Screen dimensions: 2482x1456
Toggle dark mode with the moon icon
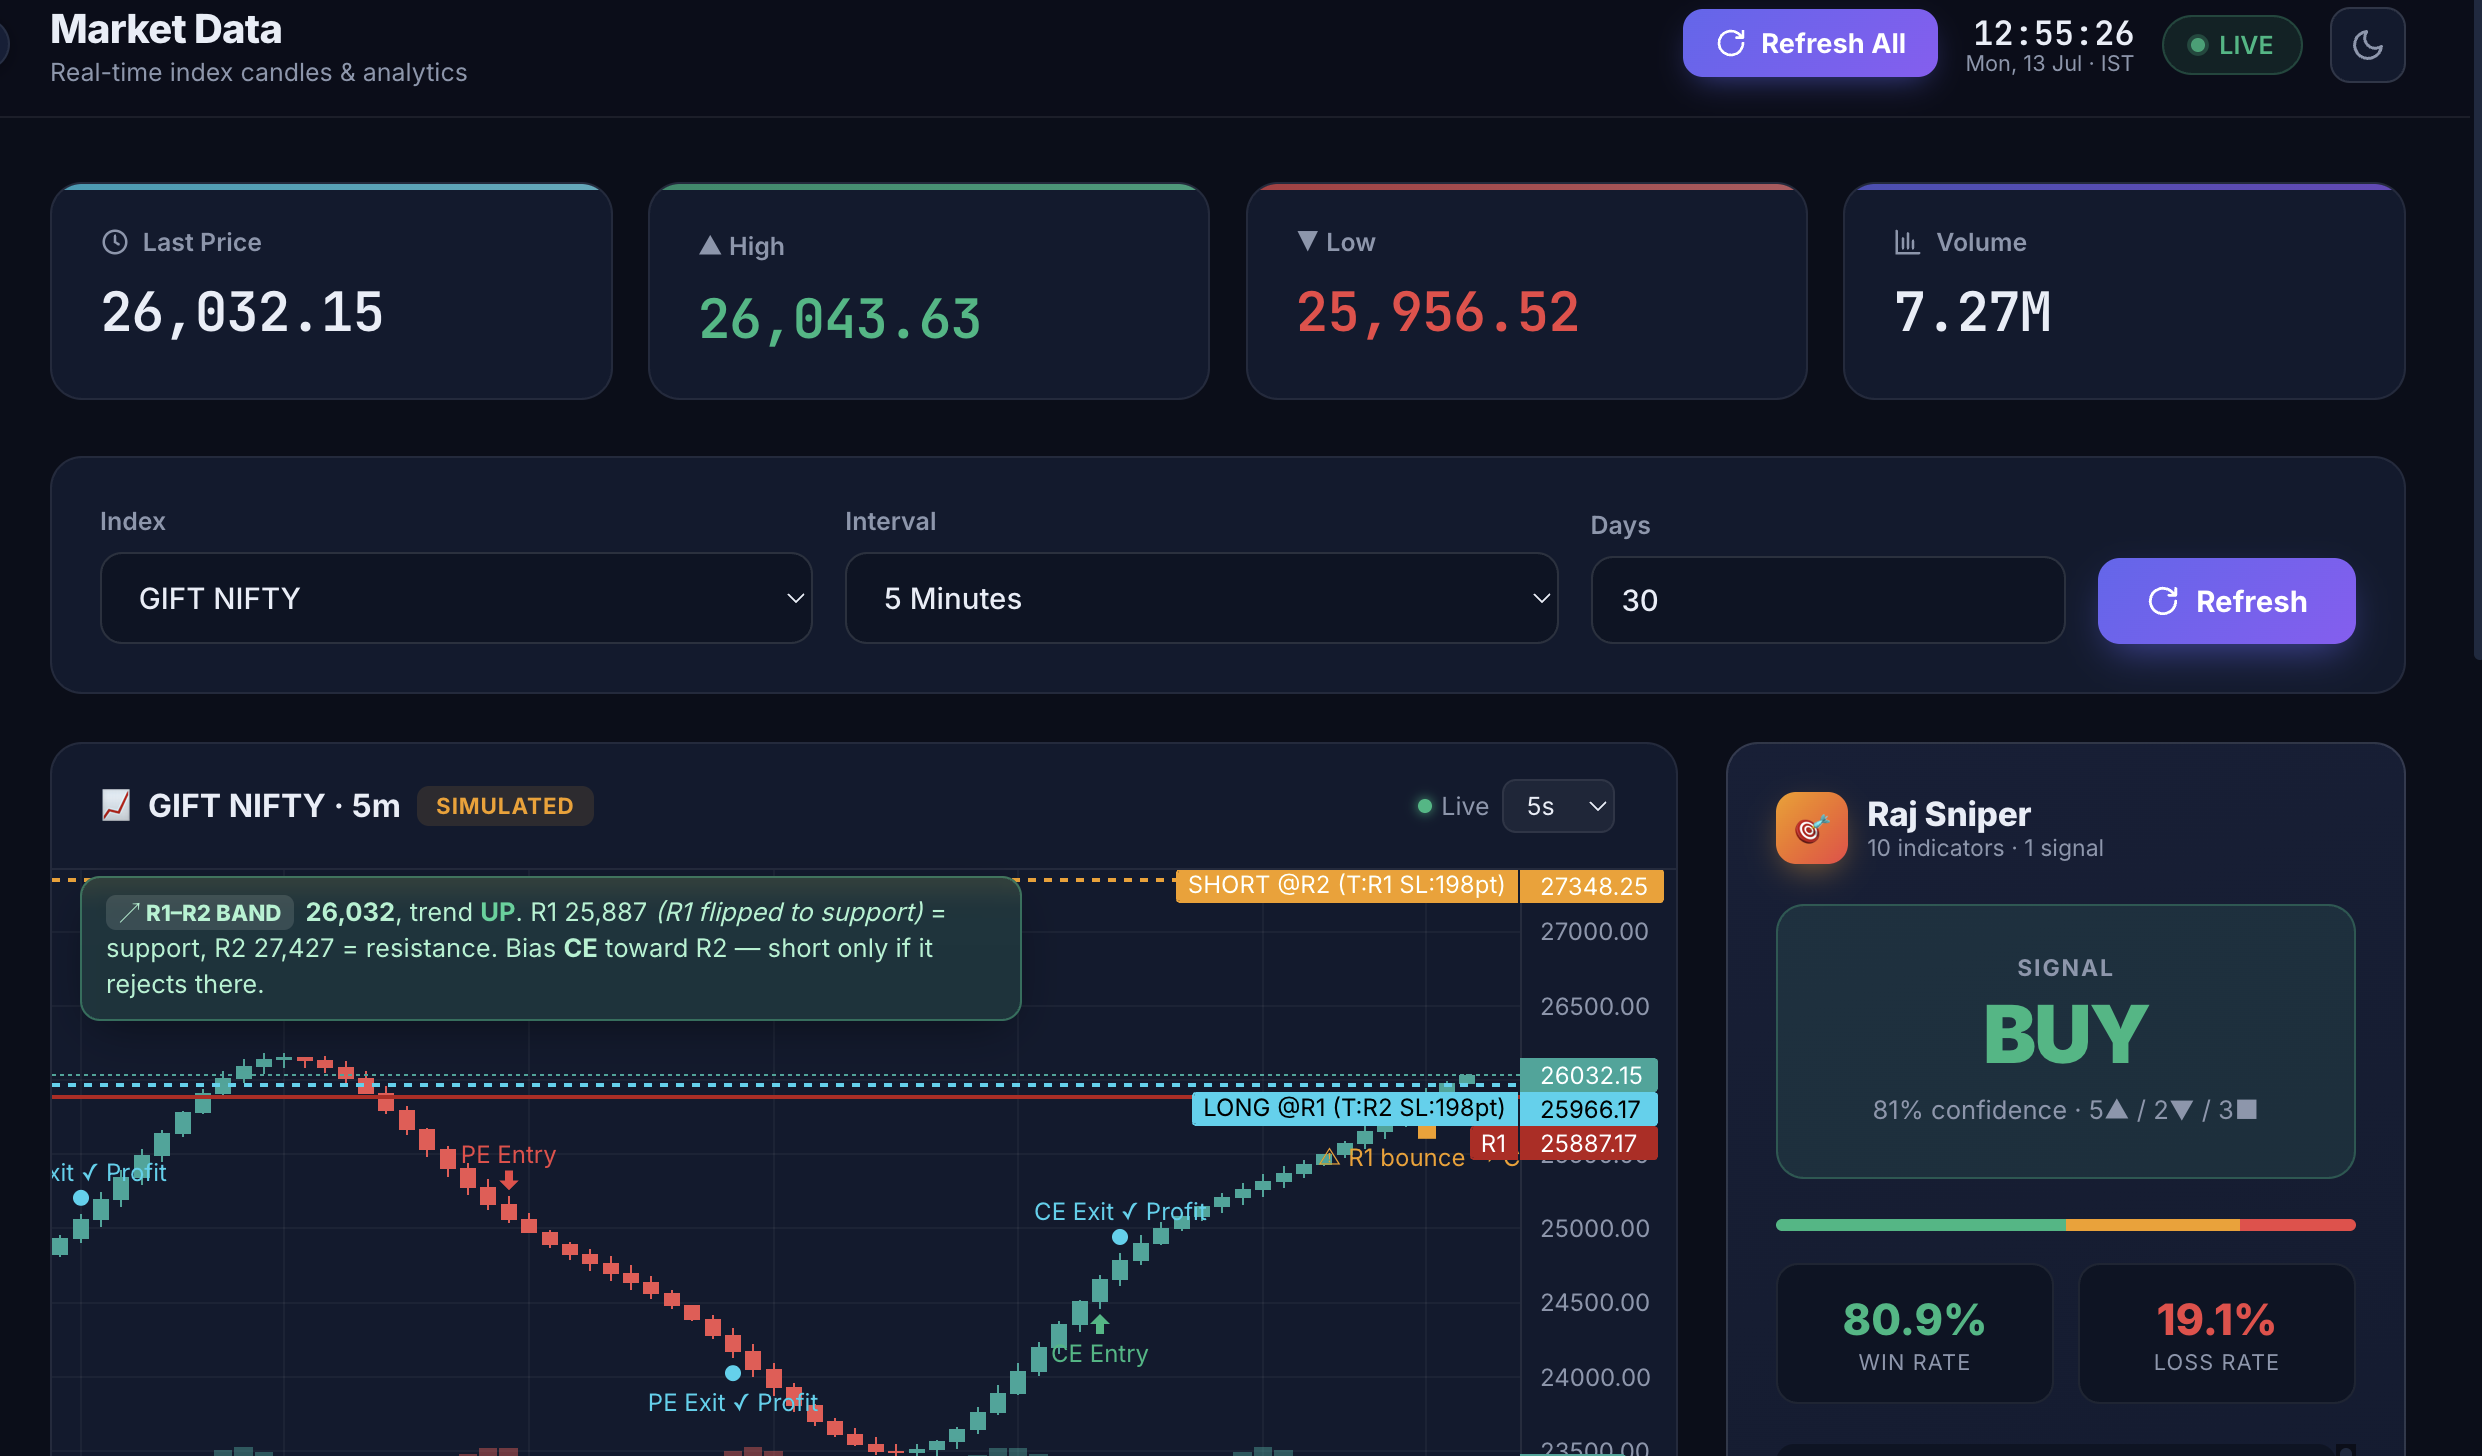coord(2367,44)
